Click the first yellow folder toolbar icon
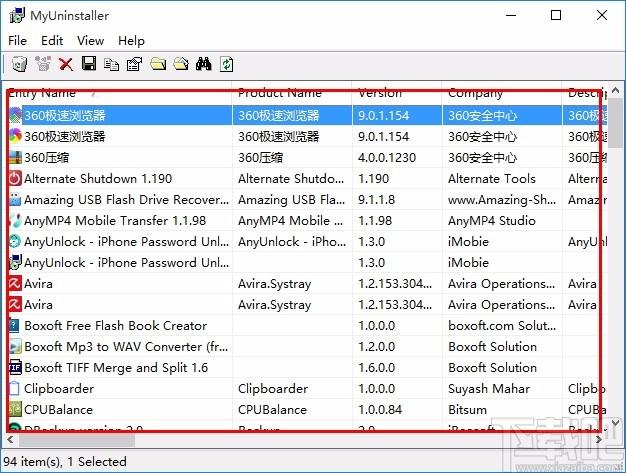Viewport: 626px width, 473px height. 158,64
